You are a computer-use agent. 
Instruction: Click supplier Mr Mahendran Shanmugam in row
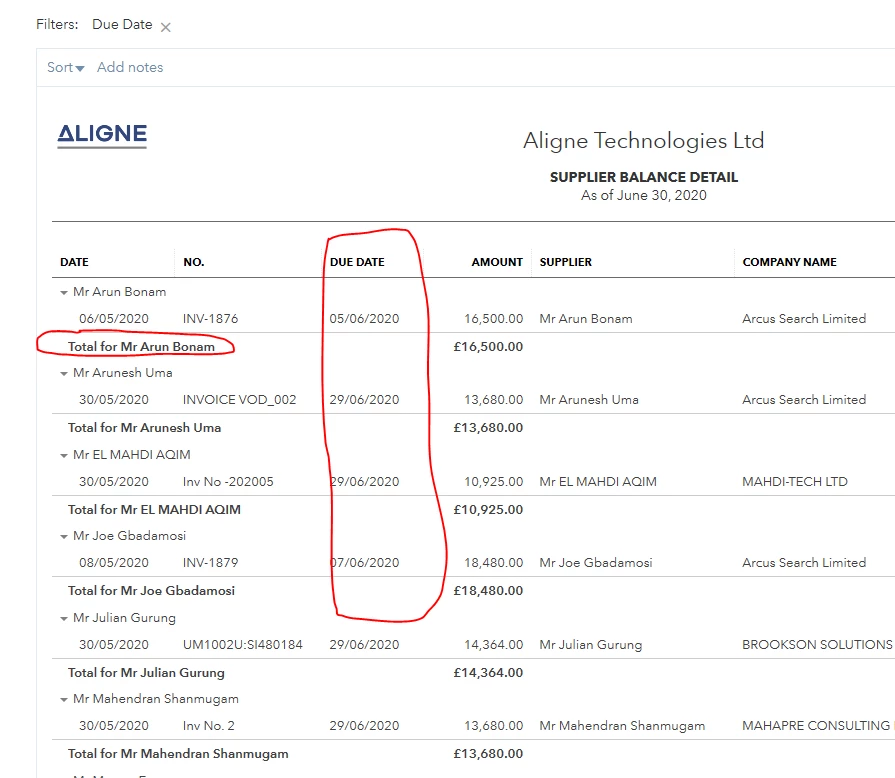(622, 726)
